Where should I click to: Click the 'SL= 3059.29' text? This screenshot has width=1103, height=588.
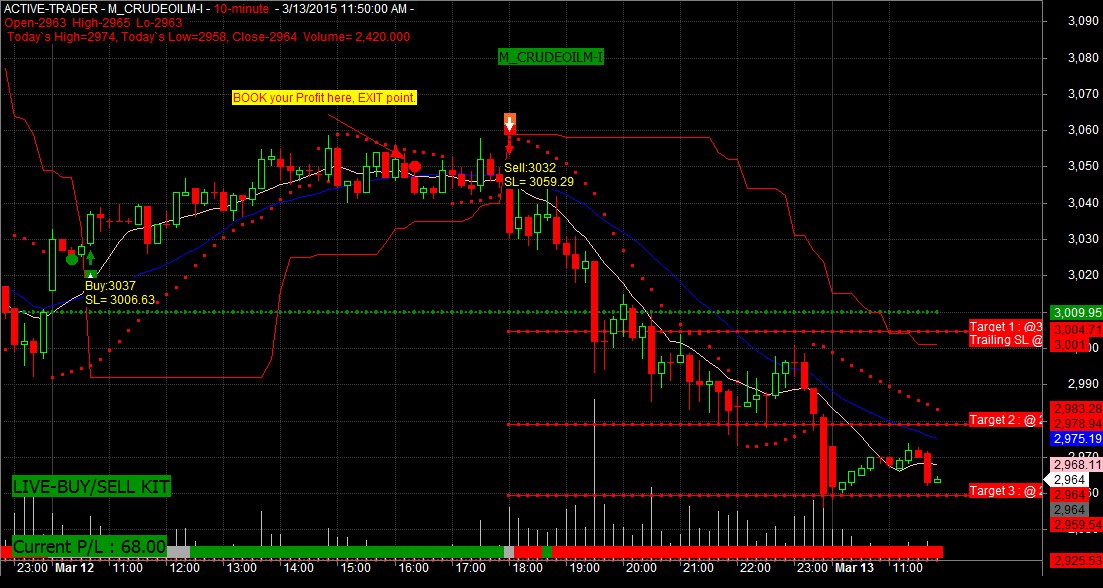(539, 181)
